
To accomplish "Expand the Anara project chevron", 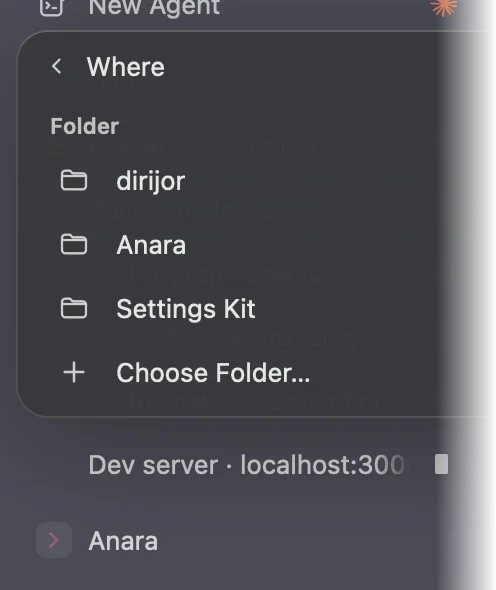I will tap(54, 540).
